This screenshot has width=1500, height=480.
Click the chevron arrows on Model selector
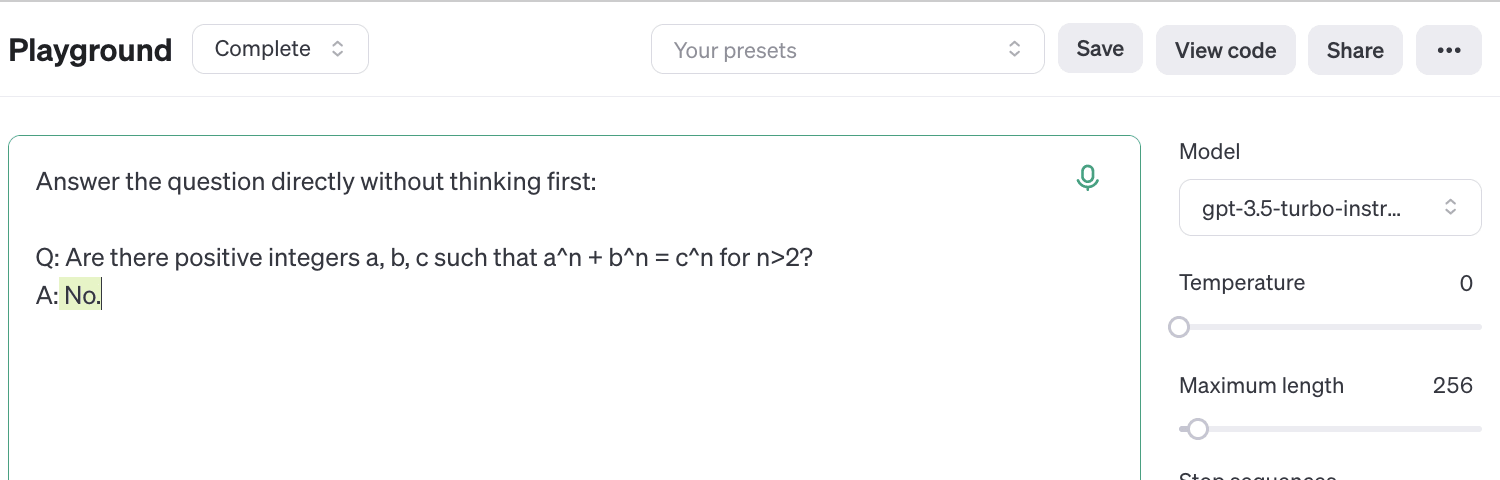(x=1450, y=208)
